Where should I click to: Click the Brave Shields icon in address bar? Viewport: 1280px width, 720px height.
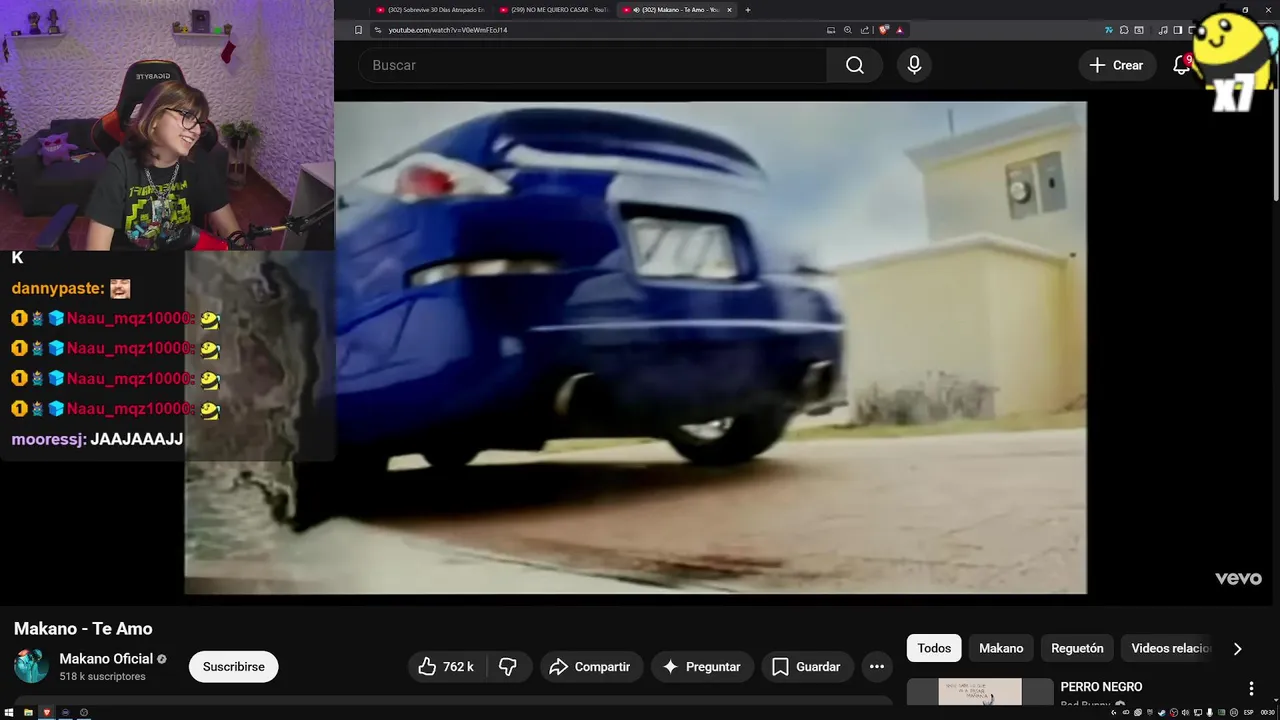(883, 30)
